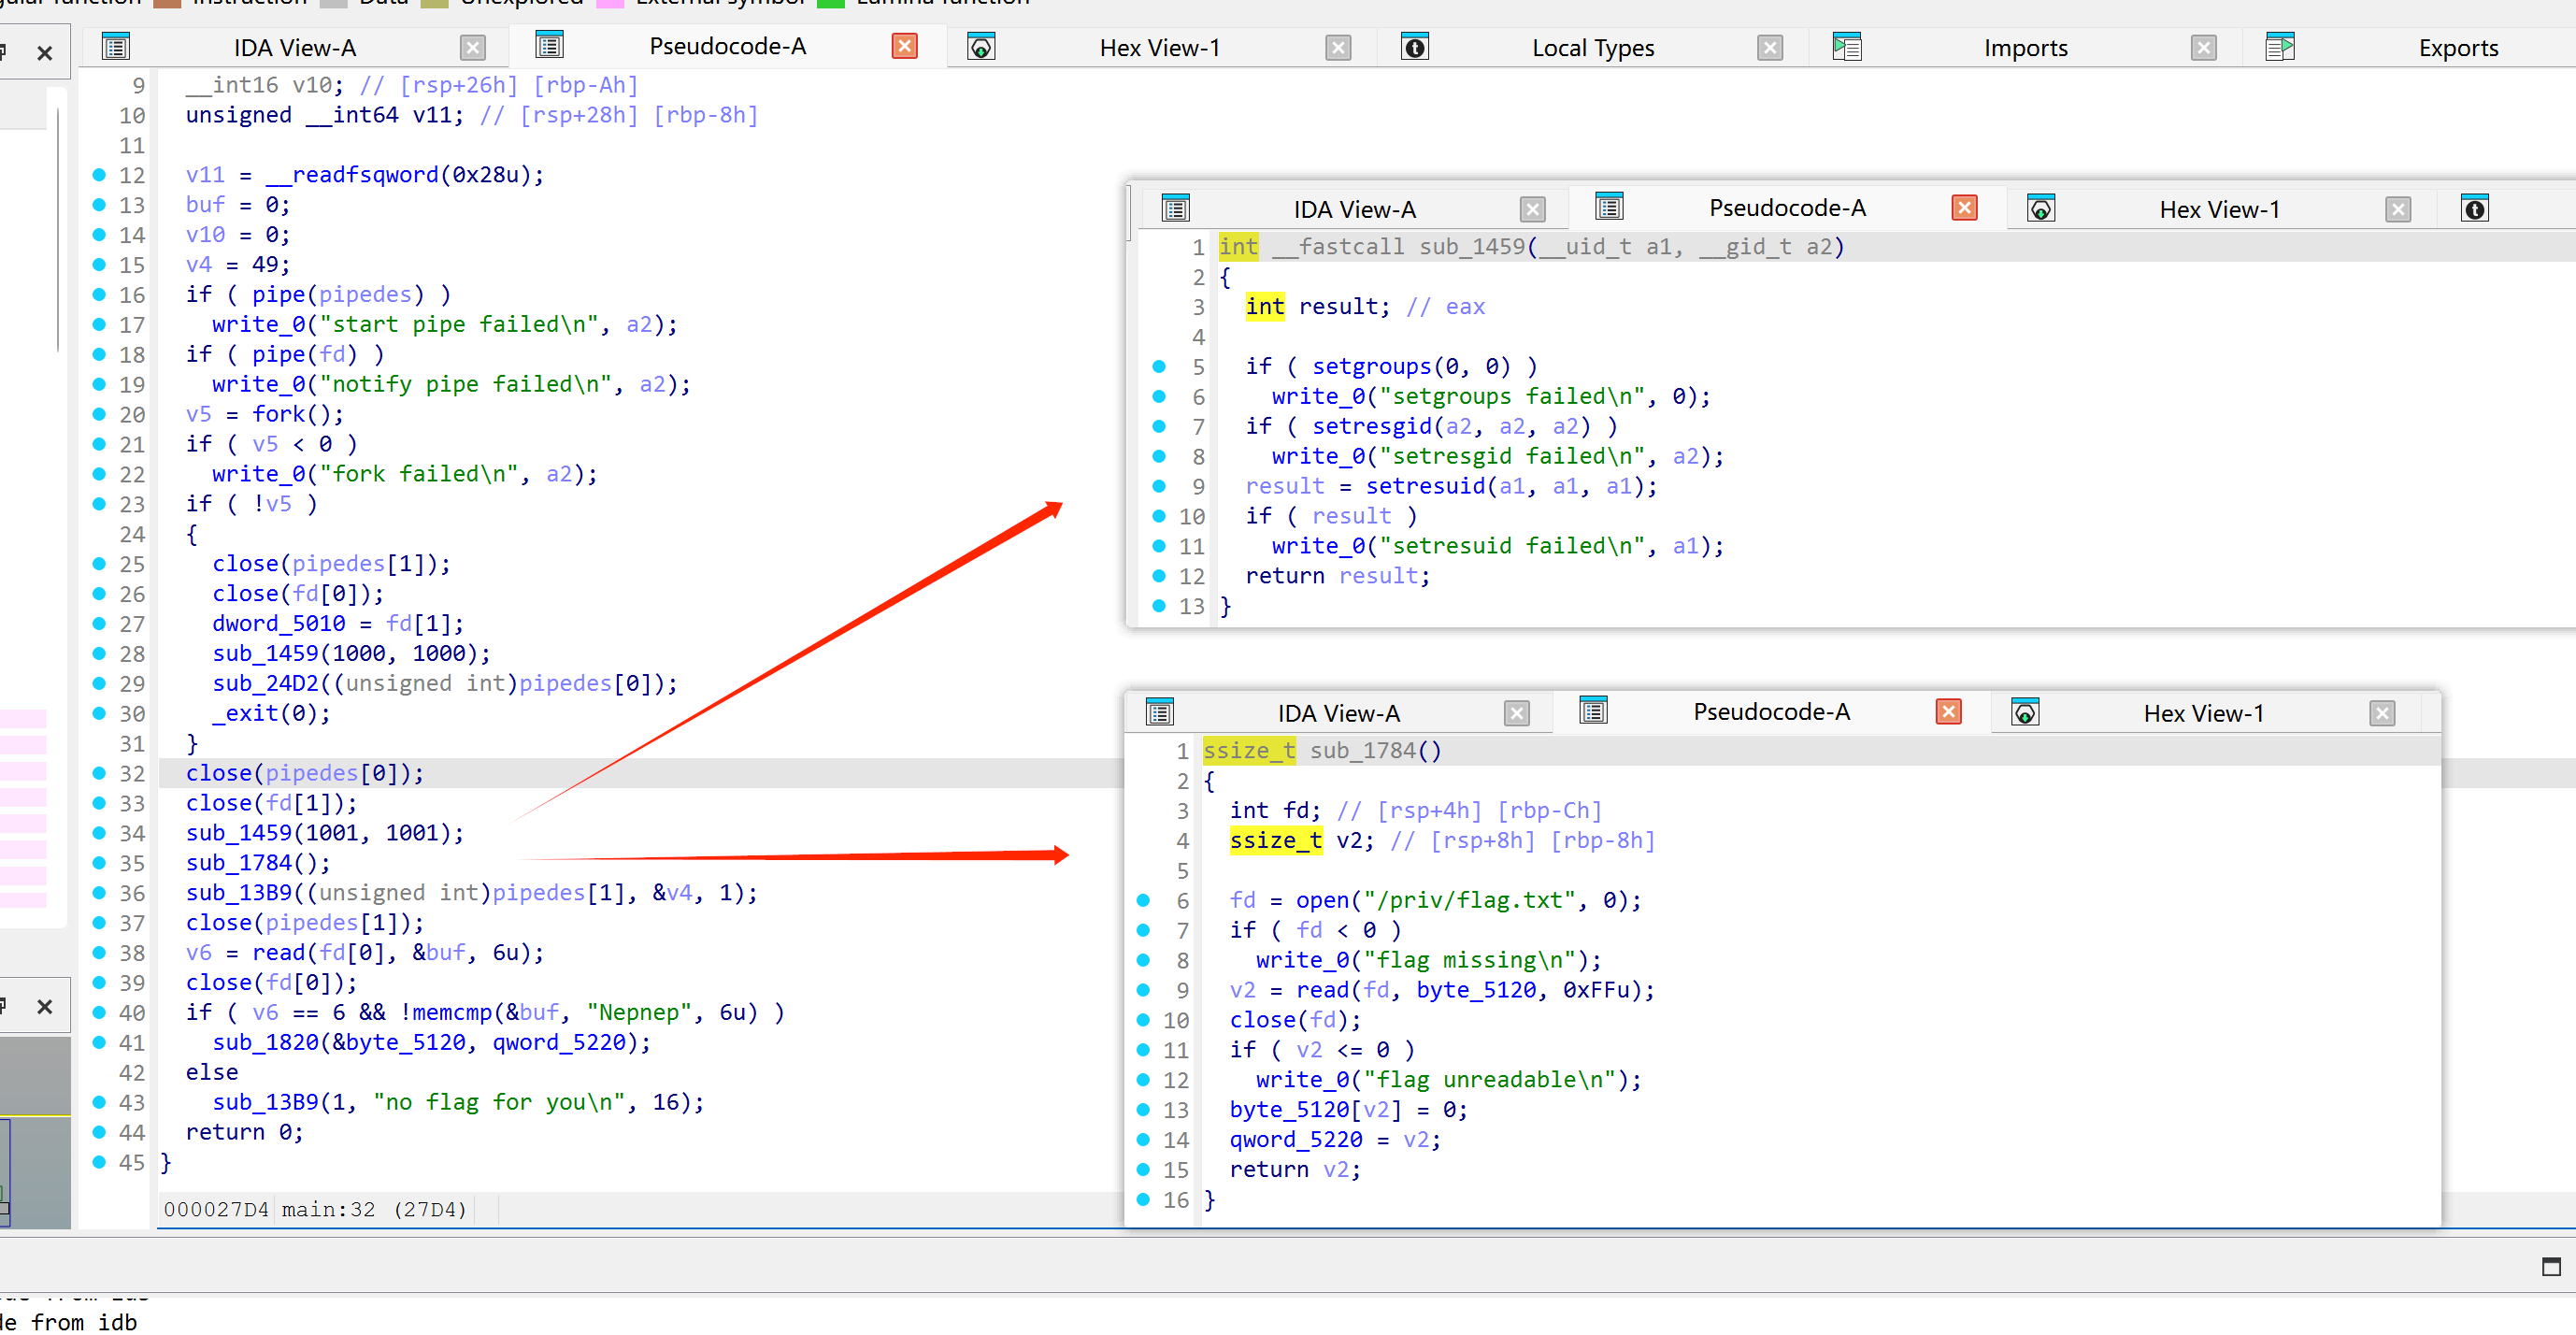
Task: Click dword_5010 variable on line 27
Action: [278, 623]
